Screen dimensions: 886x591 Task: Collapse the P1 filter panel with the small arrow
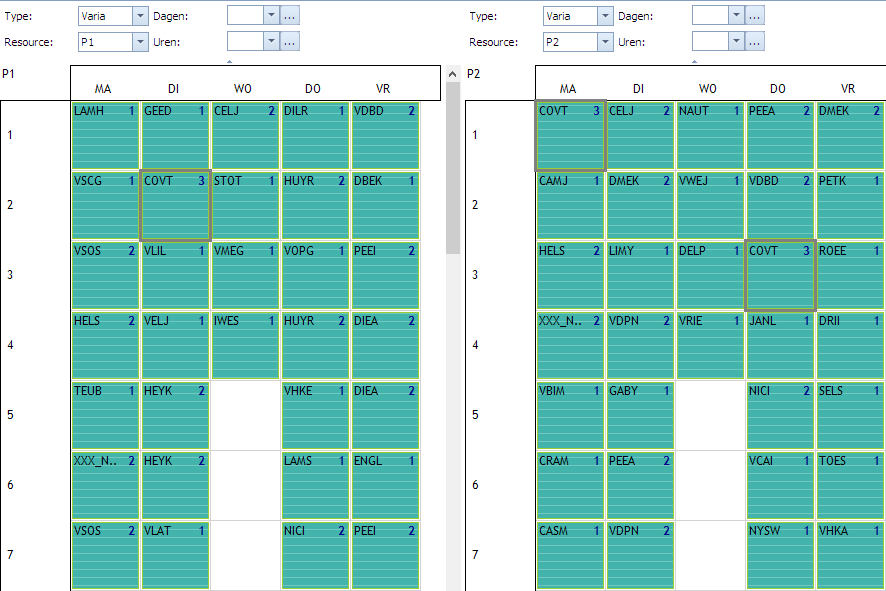[229, 61]
